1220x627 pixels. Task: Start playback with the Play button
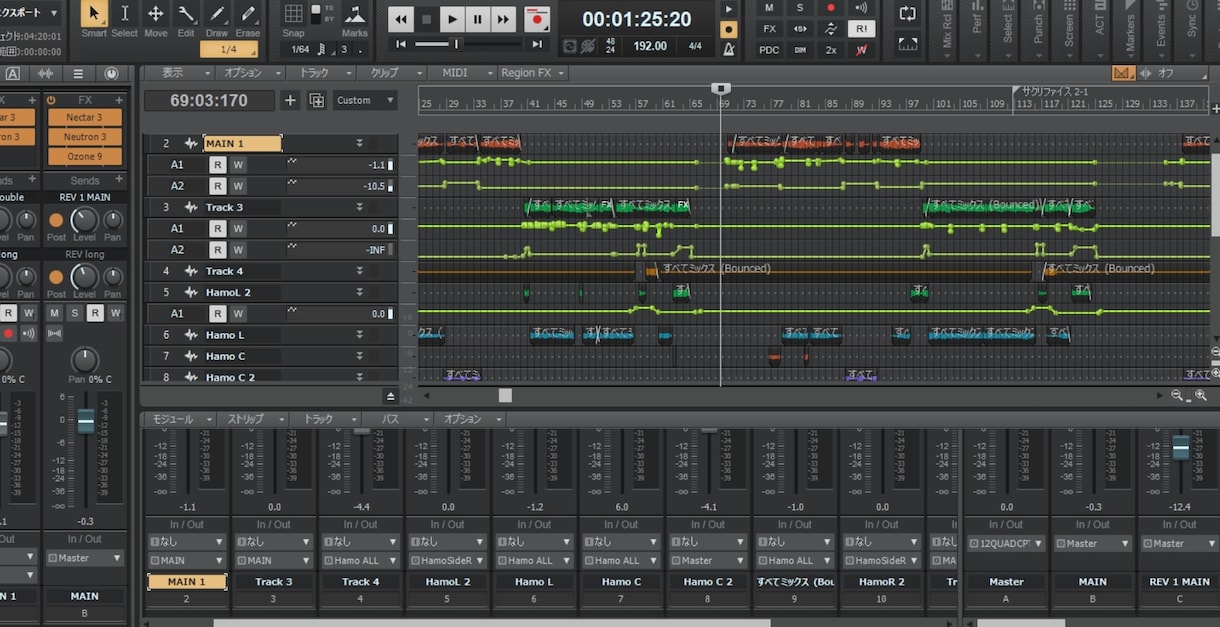[x=452, y=18]
